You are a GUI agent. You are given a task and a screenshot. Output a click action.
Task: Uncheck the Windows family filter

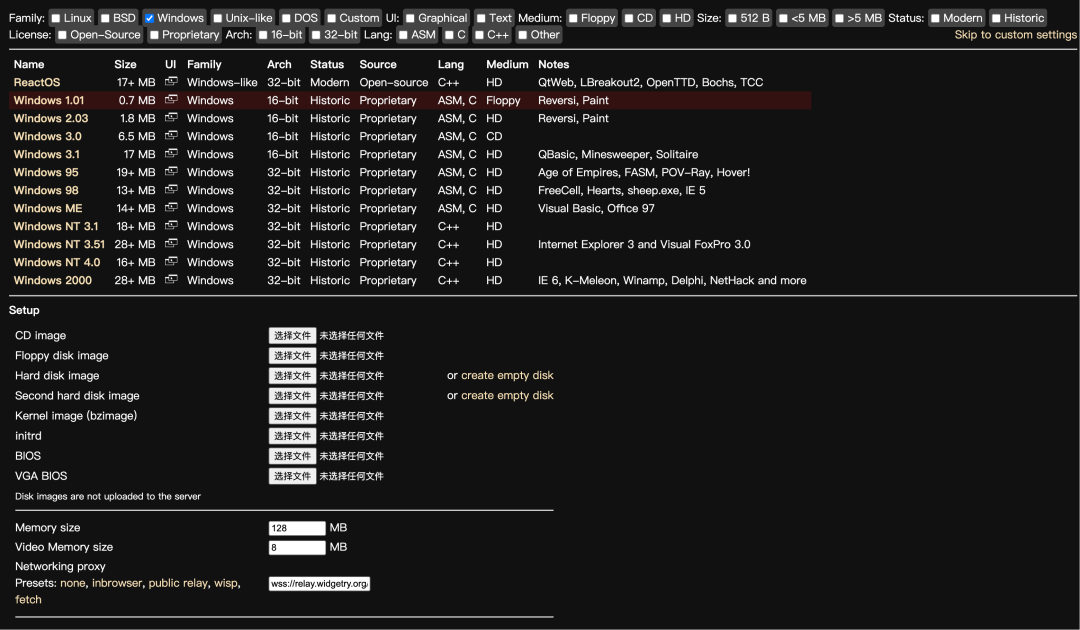tap(149, 18)
